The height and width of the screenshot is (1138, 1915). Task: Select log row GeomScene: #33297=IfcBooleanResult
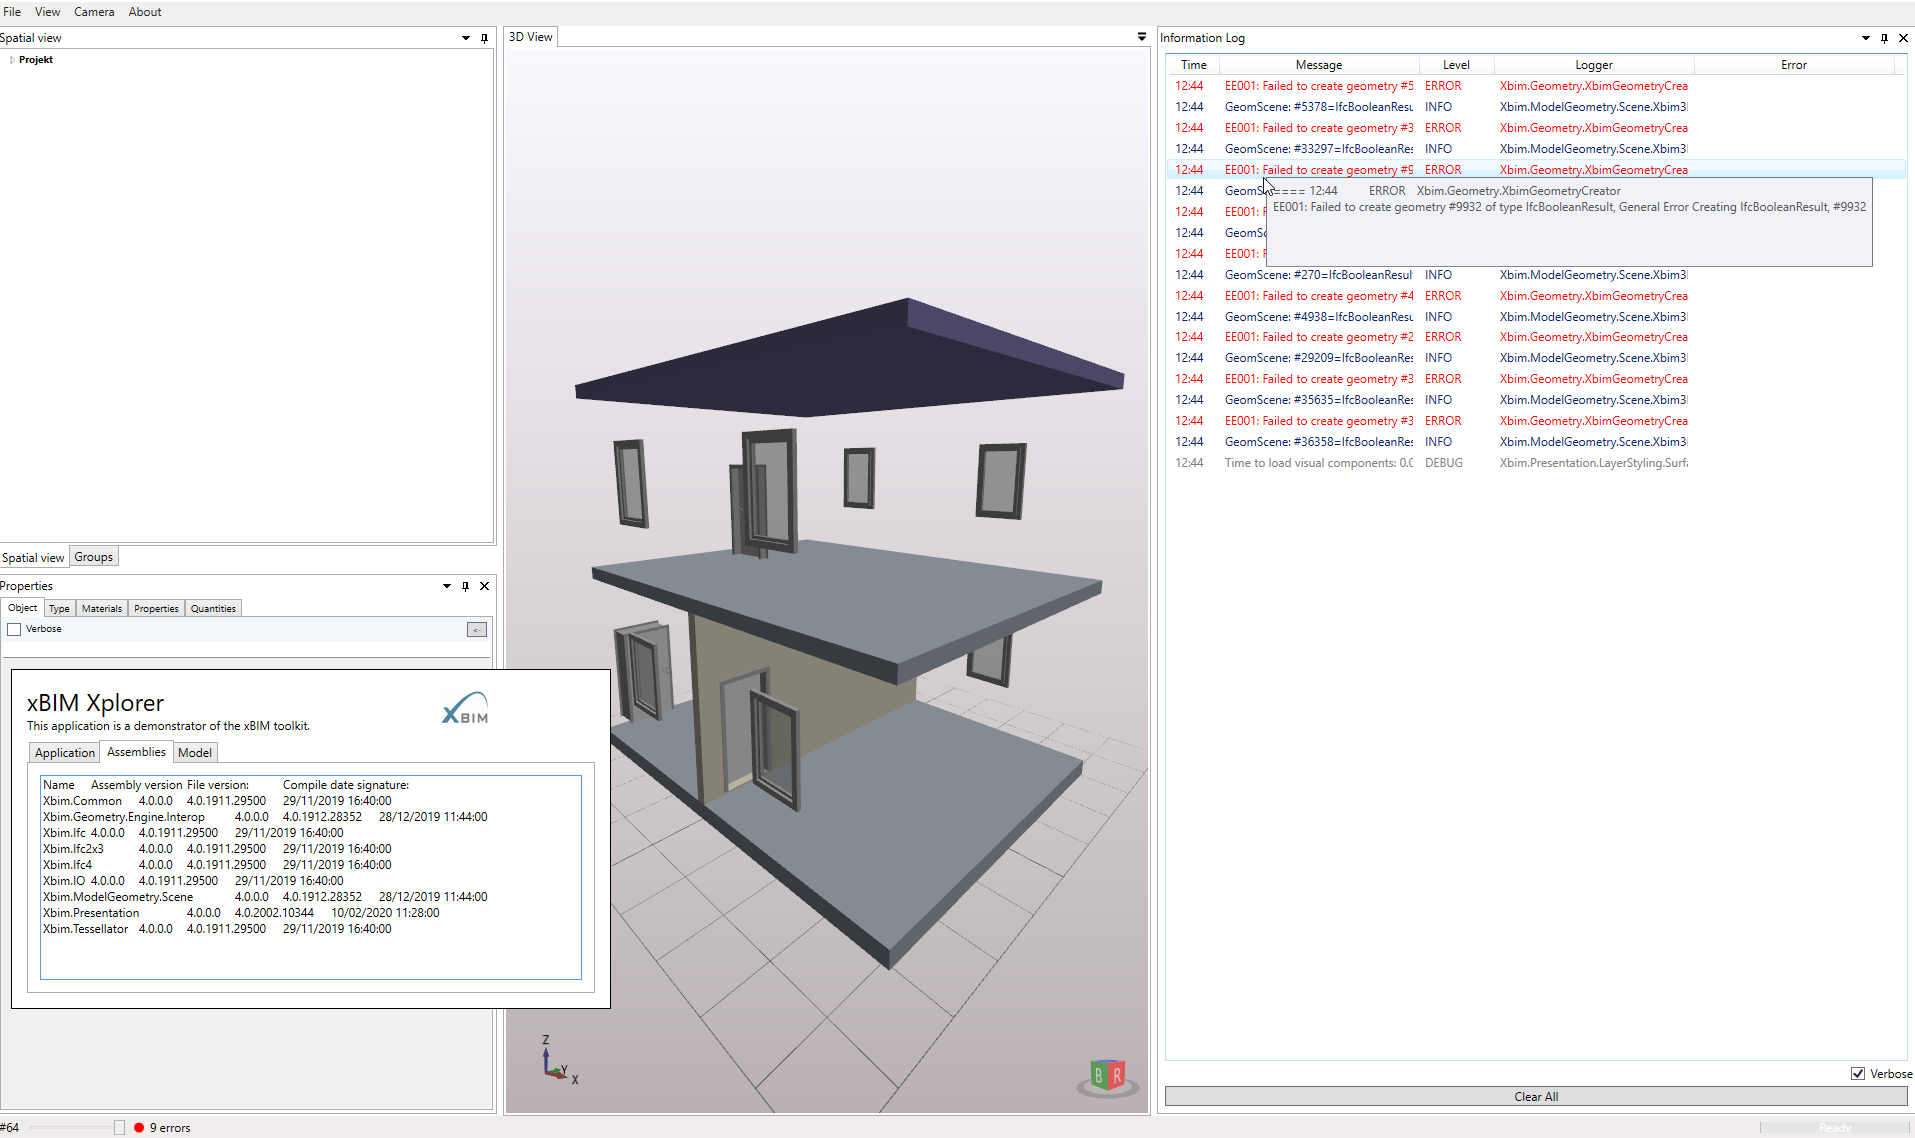click(x=1536, y=149)
